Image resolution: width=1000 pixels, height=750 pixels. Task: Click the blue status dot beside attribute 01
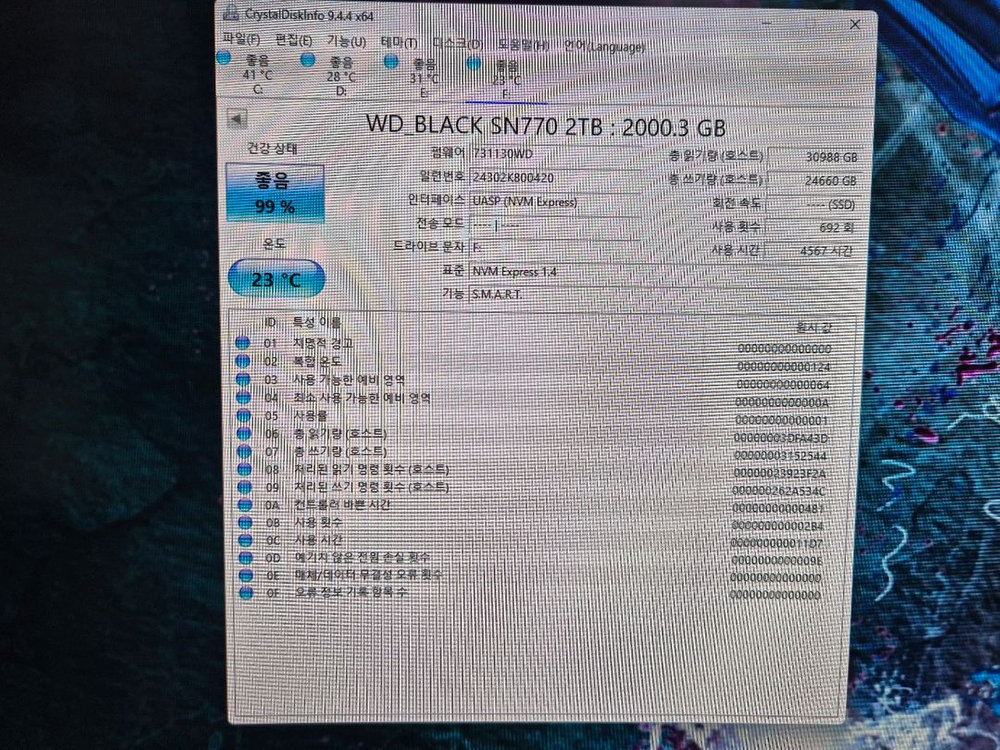[x=243, y=345]
